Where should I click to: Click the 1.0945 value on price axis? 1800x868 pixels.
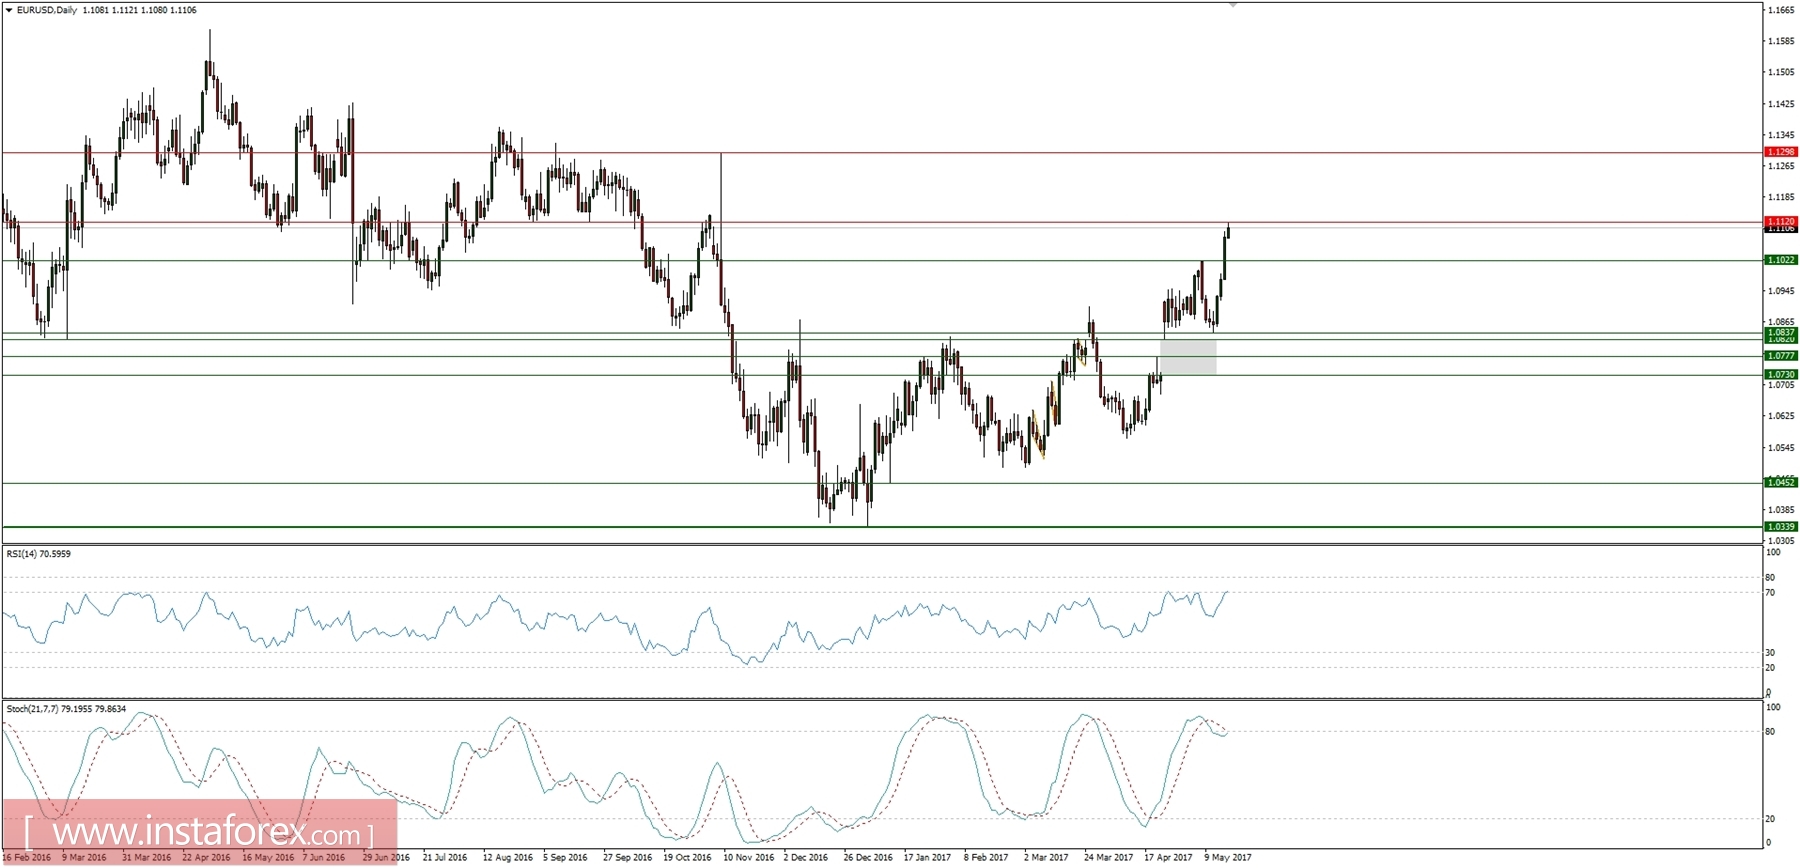(x=1780, y=291)
